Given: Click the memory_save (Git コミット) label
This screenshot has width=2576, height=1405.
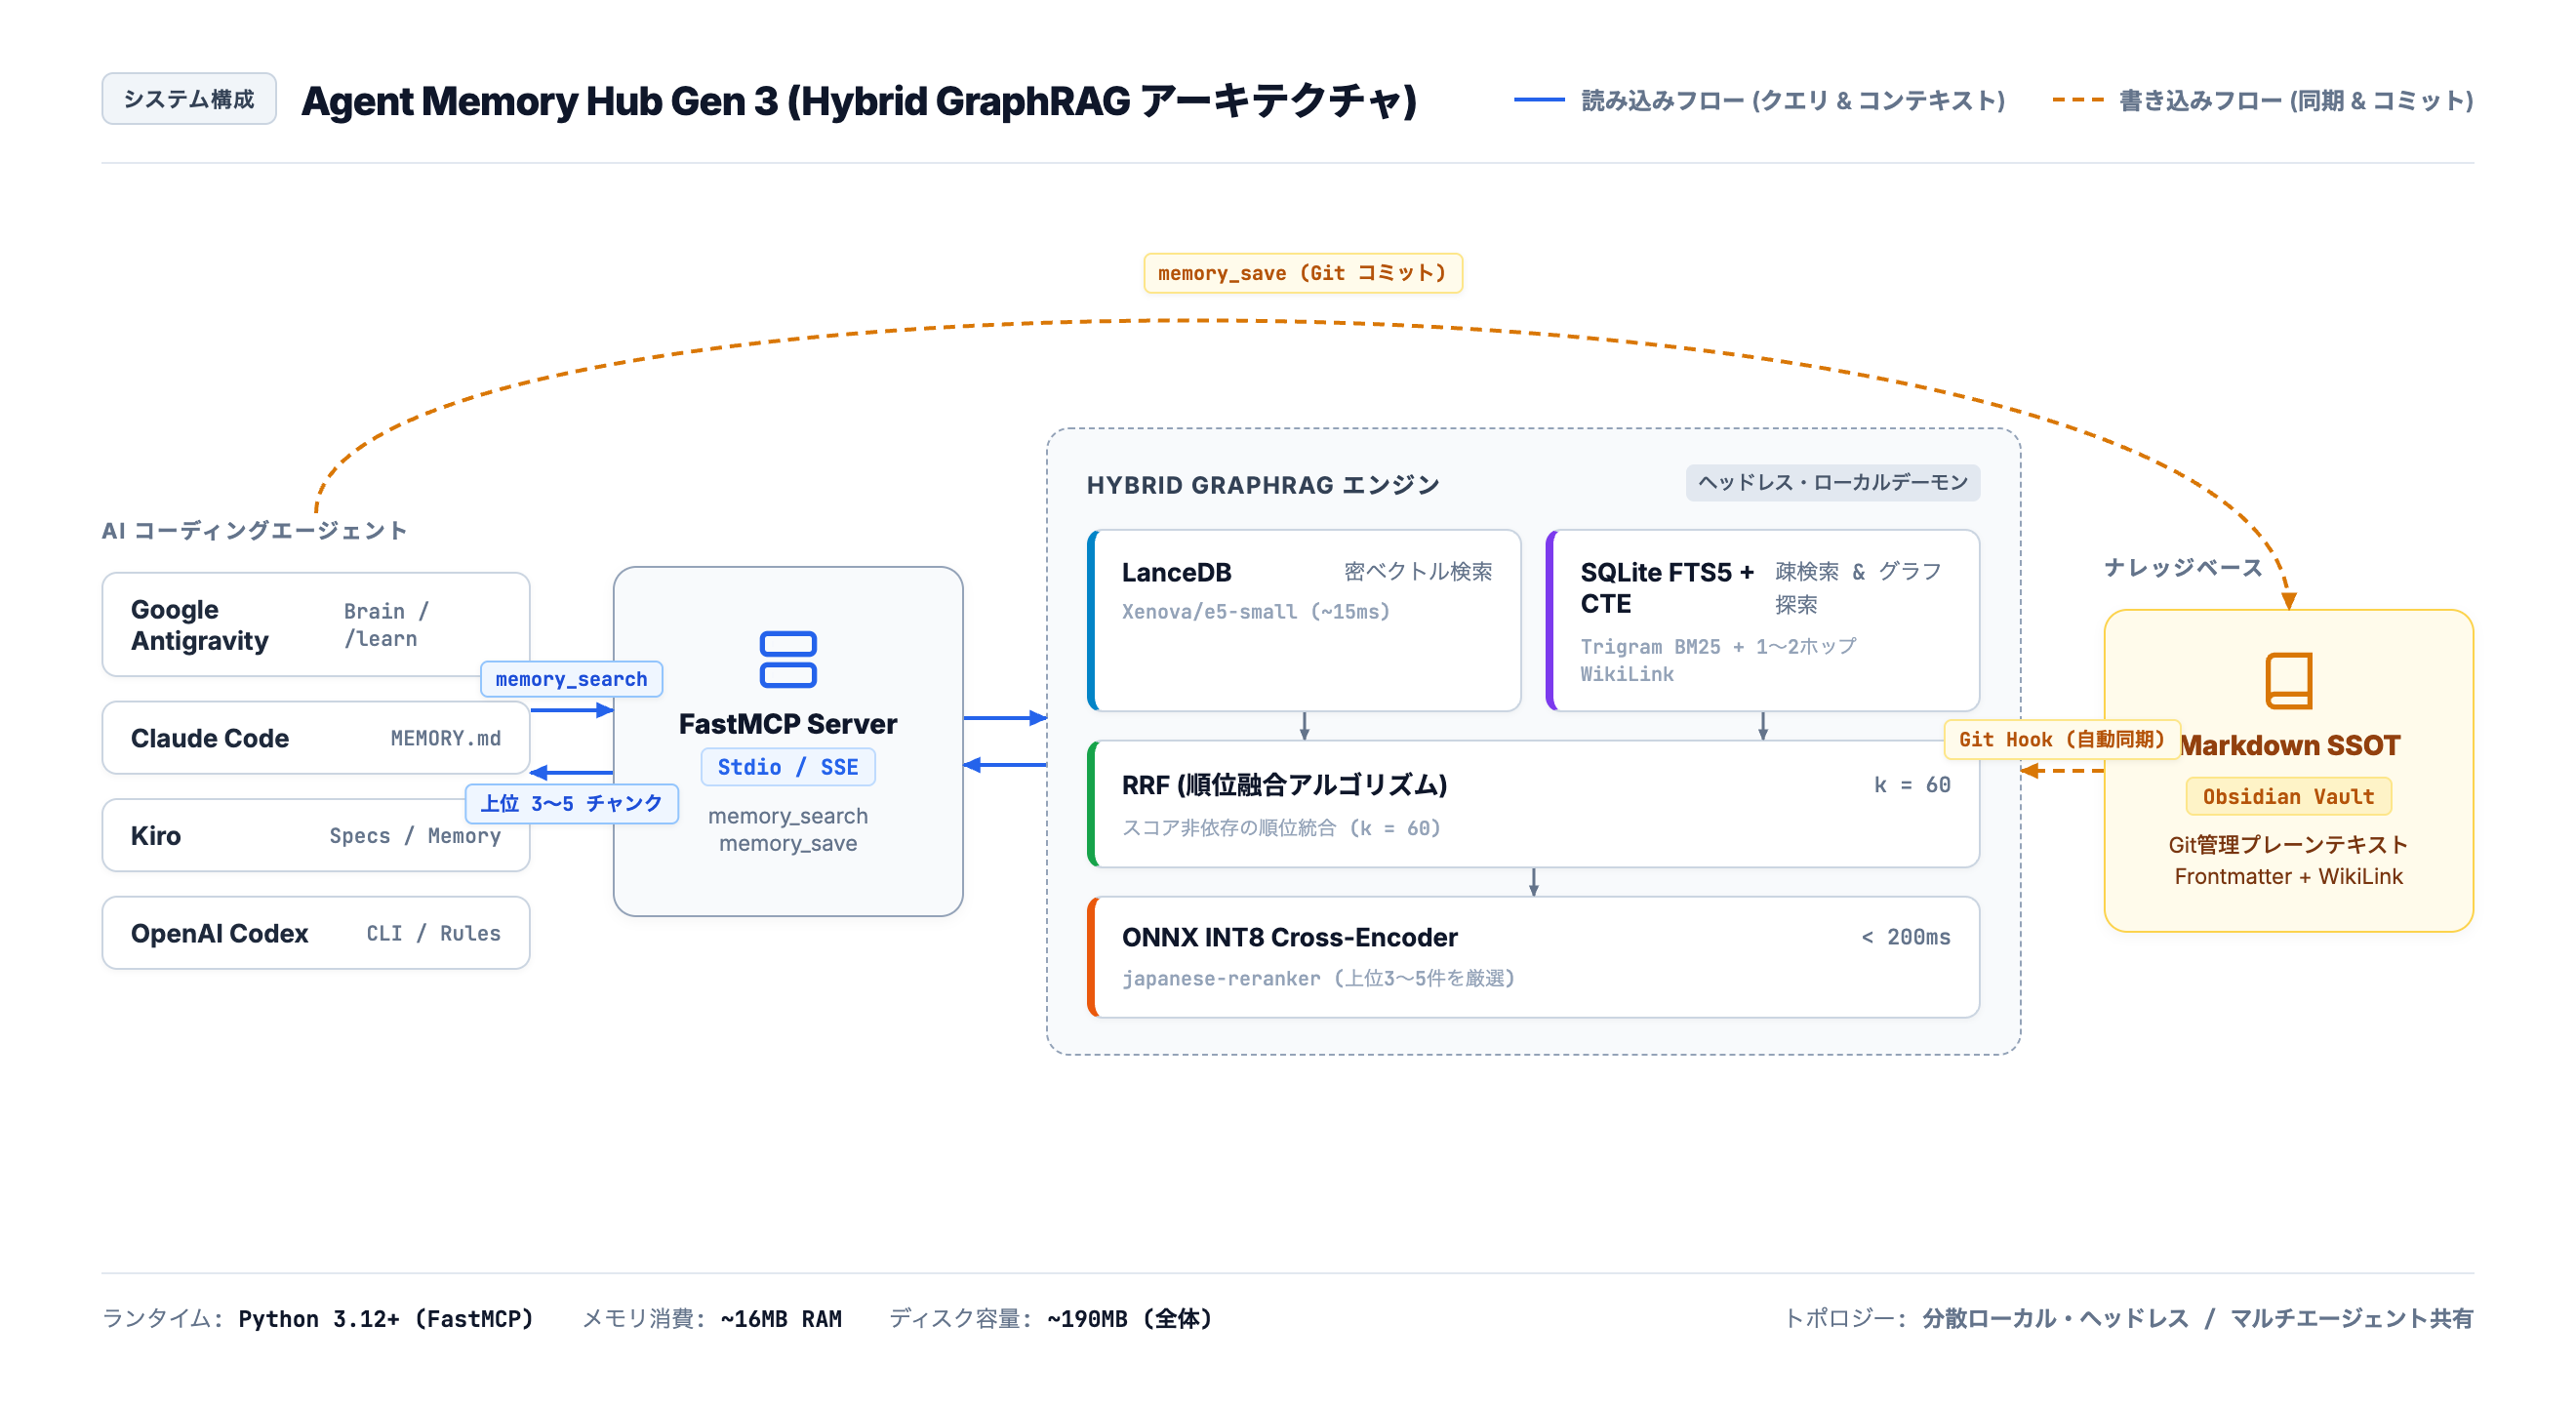Looking at the screenshot, I should [1302, 273].
